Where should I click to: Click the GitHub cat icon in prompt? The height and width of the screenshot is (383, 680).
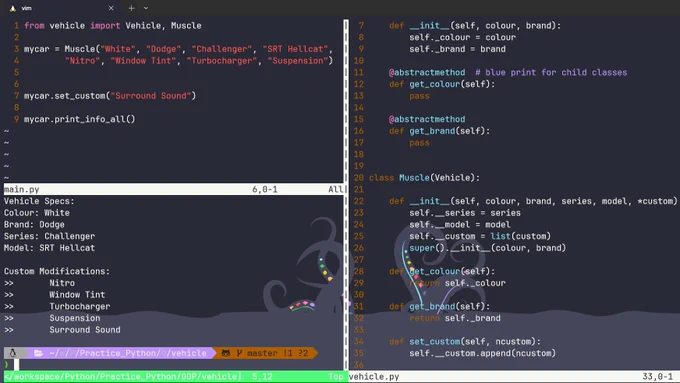(x=226, y=353)
